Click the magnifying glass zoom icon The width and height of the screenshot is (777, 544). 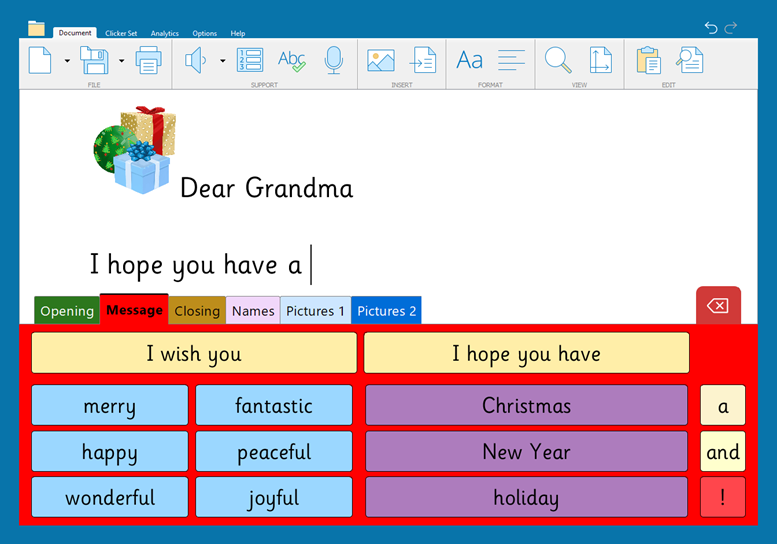[557, 61]
